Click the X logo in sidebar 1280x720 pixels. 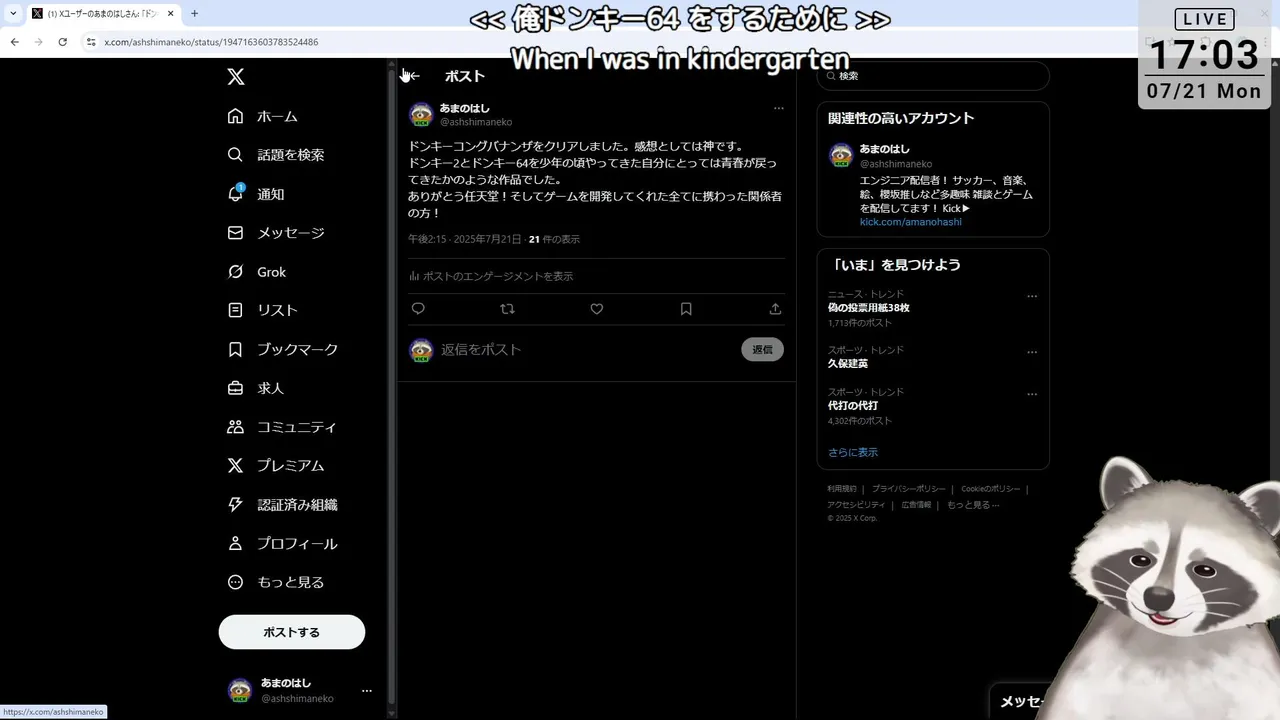(x=235, y=77)
